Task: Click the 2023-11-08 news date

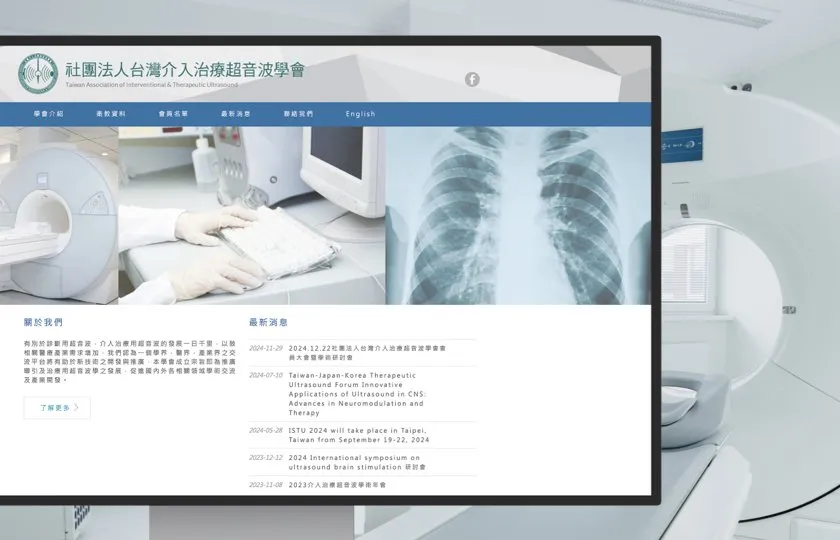Action: 266,485
